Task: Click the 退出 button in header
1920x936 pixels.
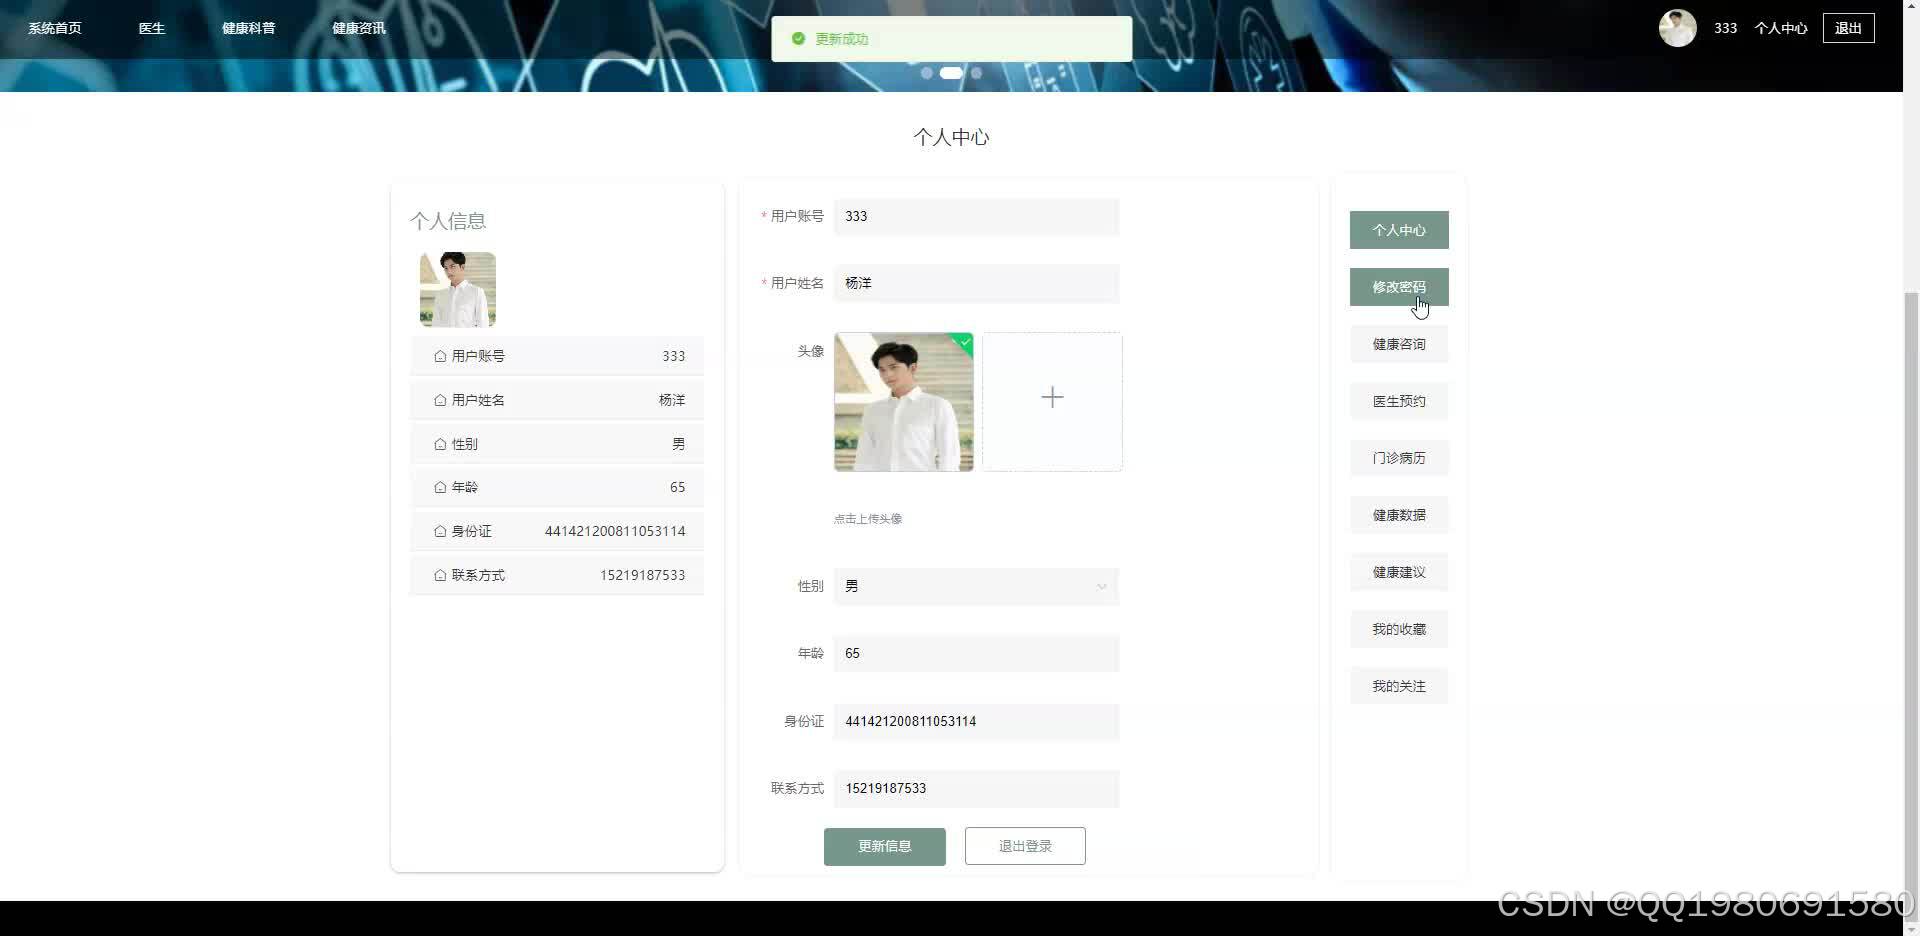Action: point(1848,28)
